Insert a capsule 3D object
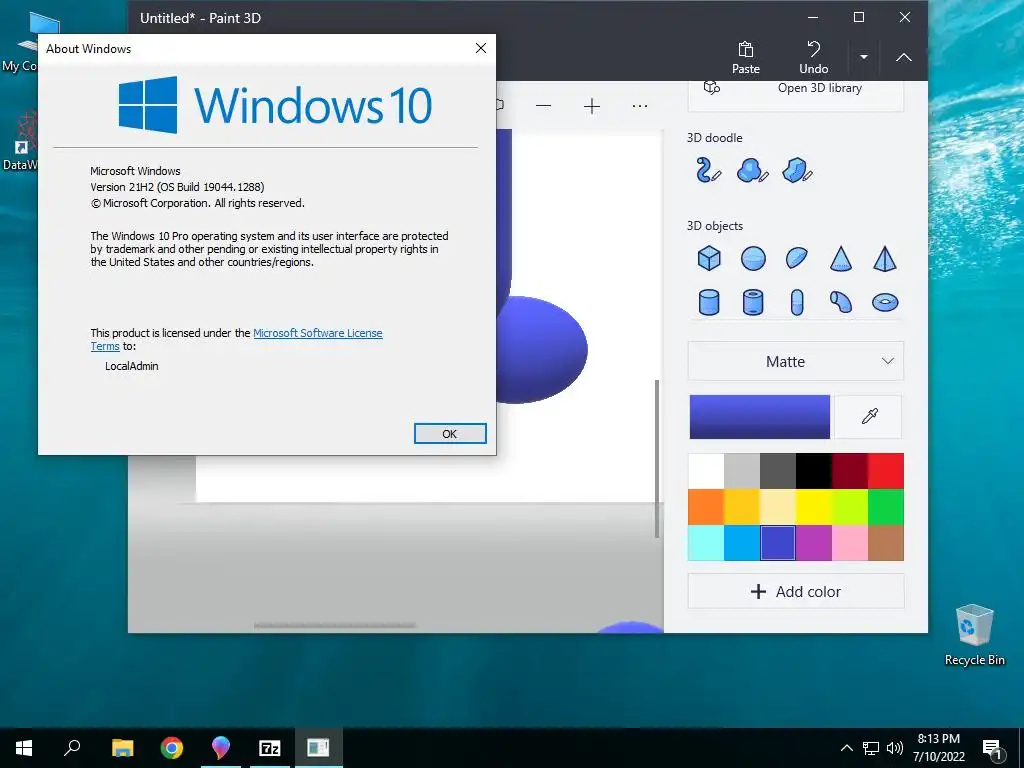The width and height of the screenshot is (1024, 768). click(797, 302)
